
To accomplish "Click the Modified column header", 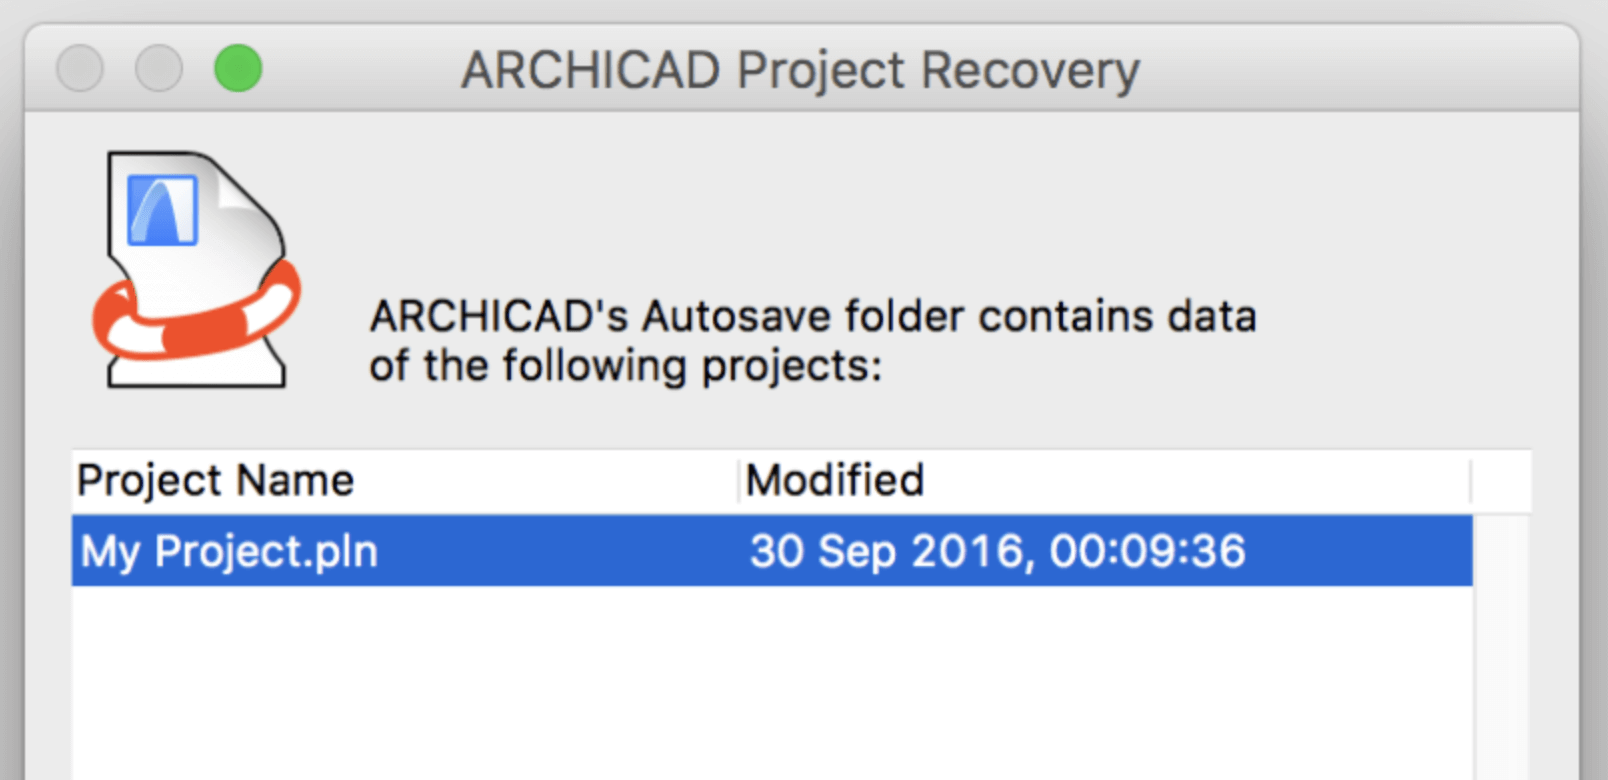I will (836, 480).
